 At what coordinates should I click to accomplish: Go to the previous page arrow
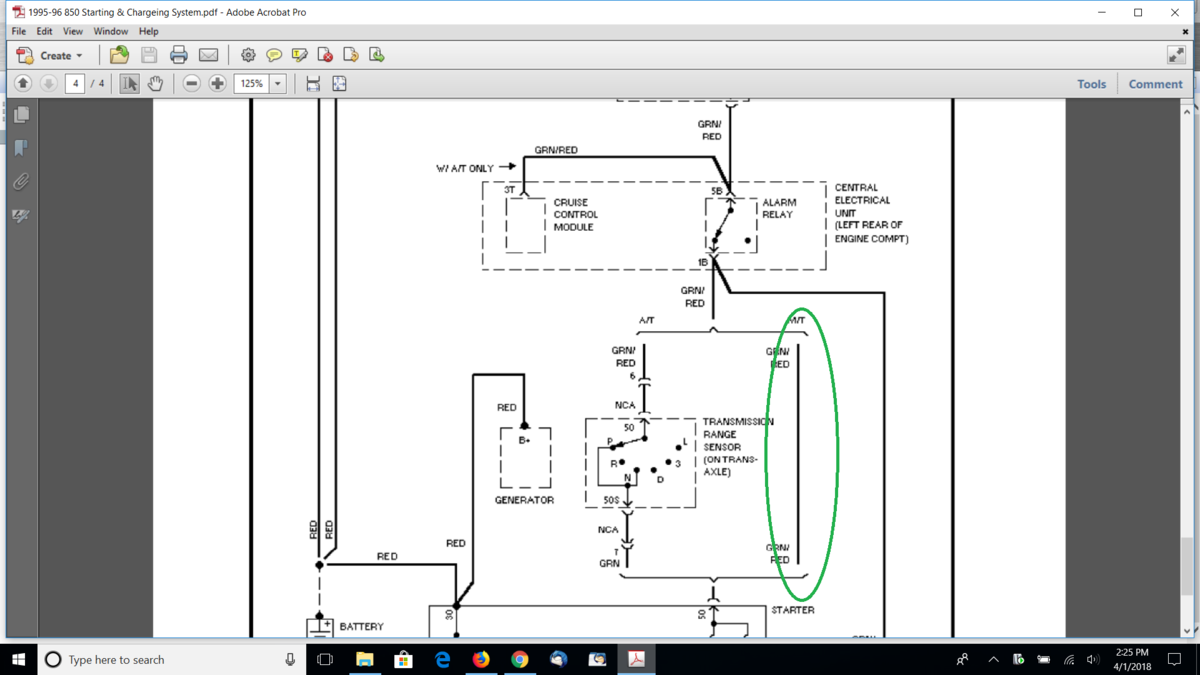[x=23, y=84]
